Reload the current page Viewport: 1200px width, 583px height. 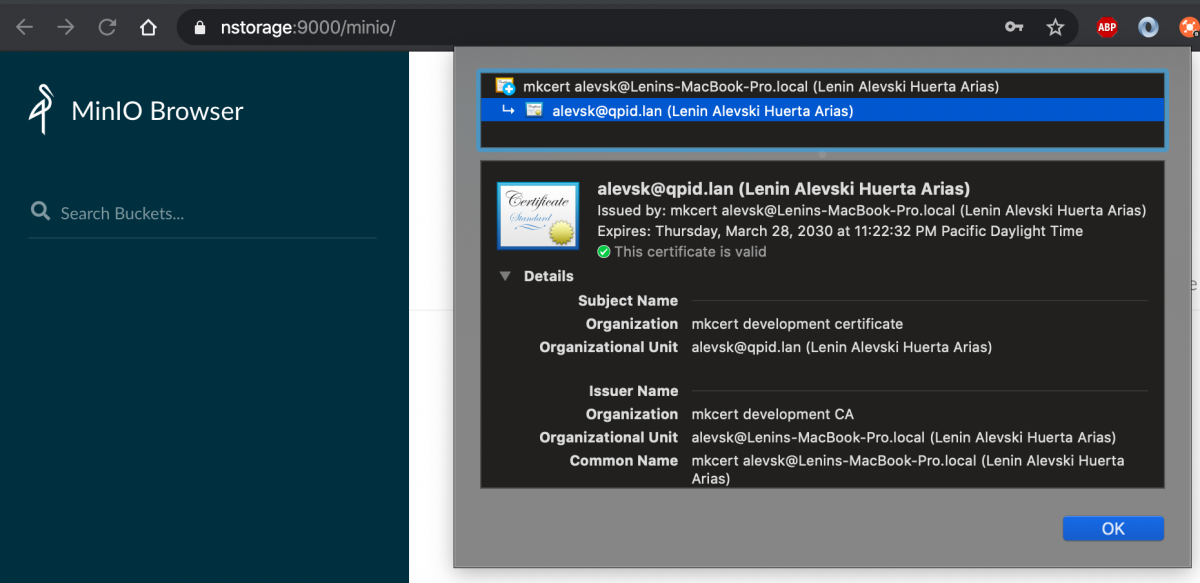[107, 27]
